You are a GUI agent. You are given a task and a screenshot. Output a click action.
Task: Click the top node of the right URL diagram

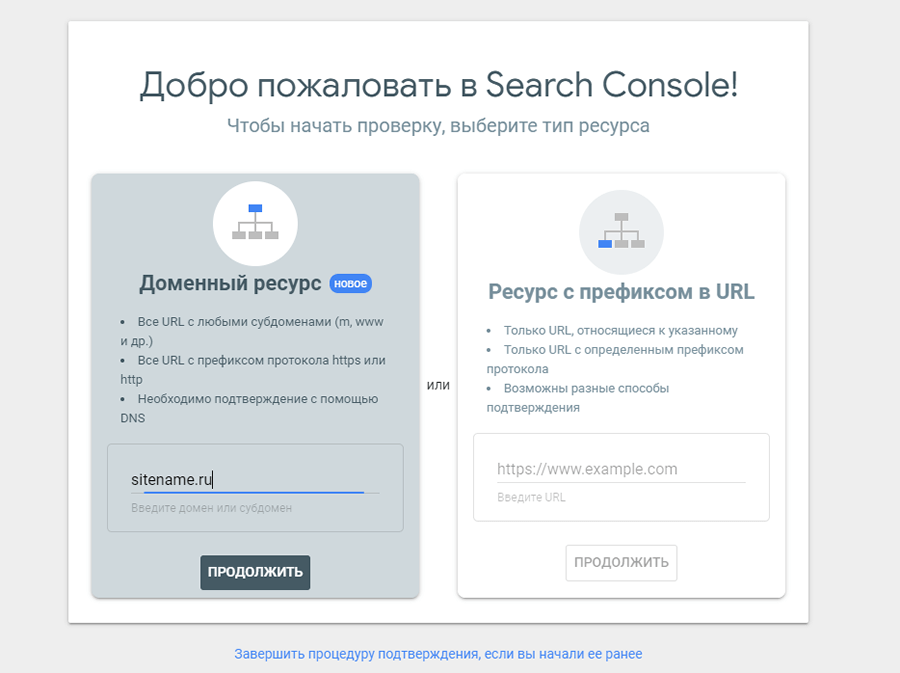(x=622, y=217)
